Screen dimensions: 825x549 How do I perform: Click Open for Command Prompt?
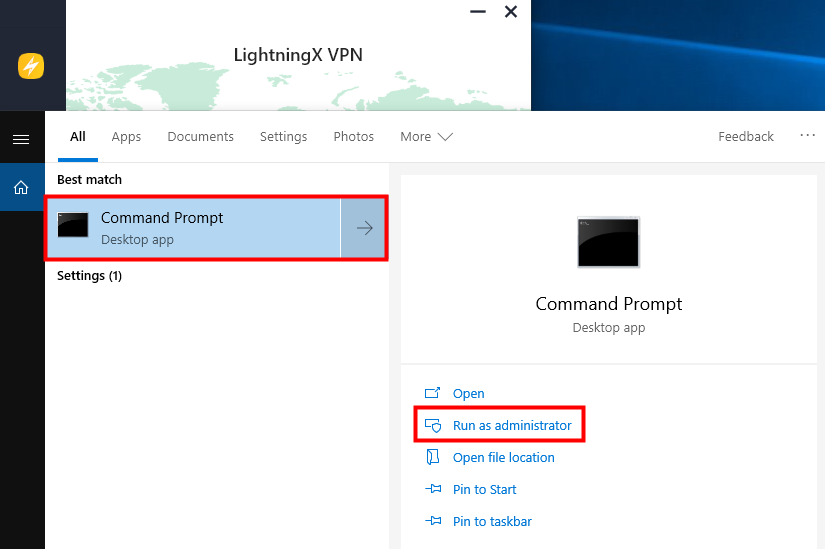click(x=468, y=394)
